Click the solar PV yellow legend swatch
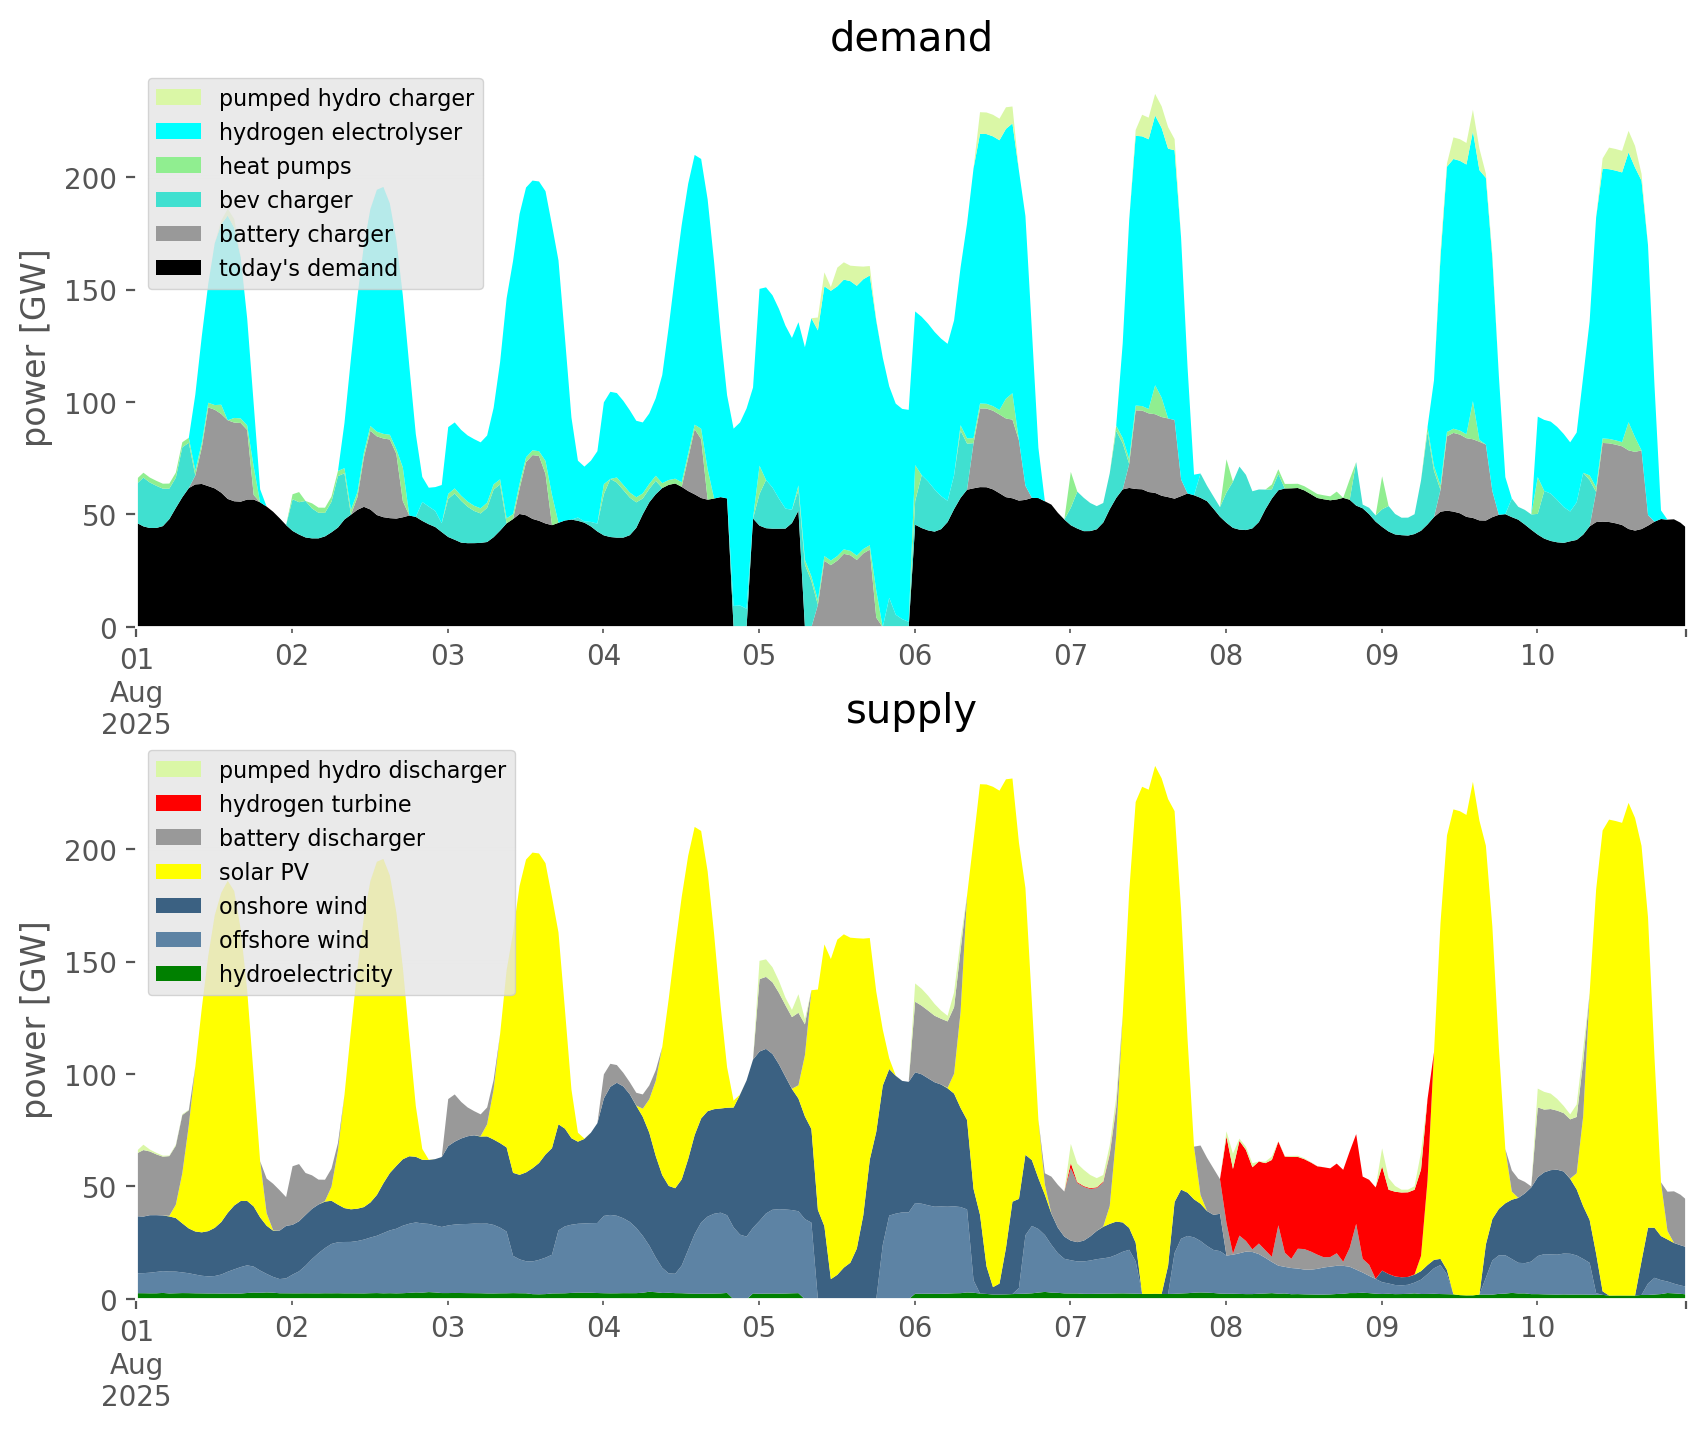The height and width of the screenshot is (1431, 1706). click(x=180, y=872)
